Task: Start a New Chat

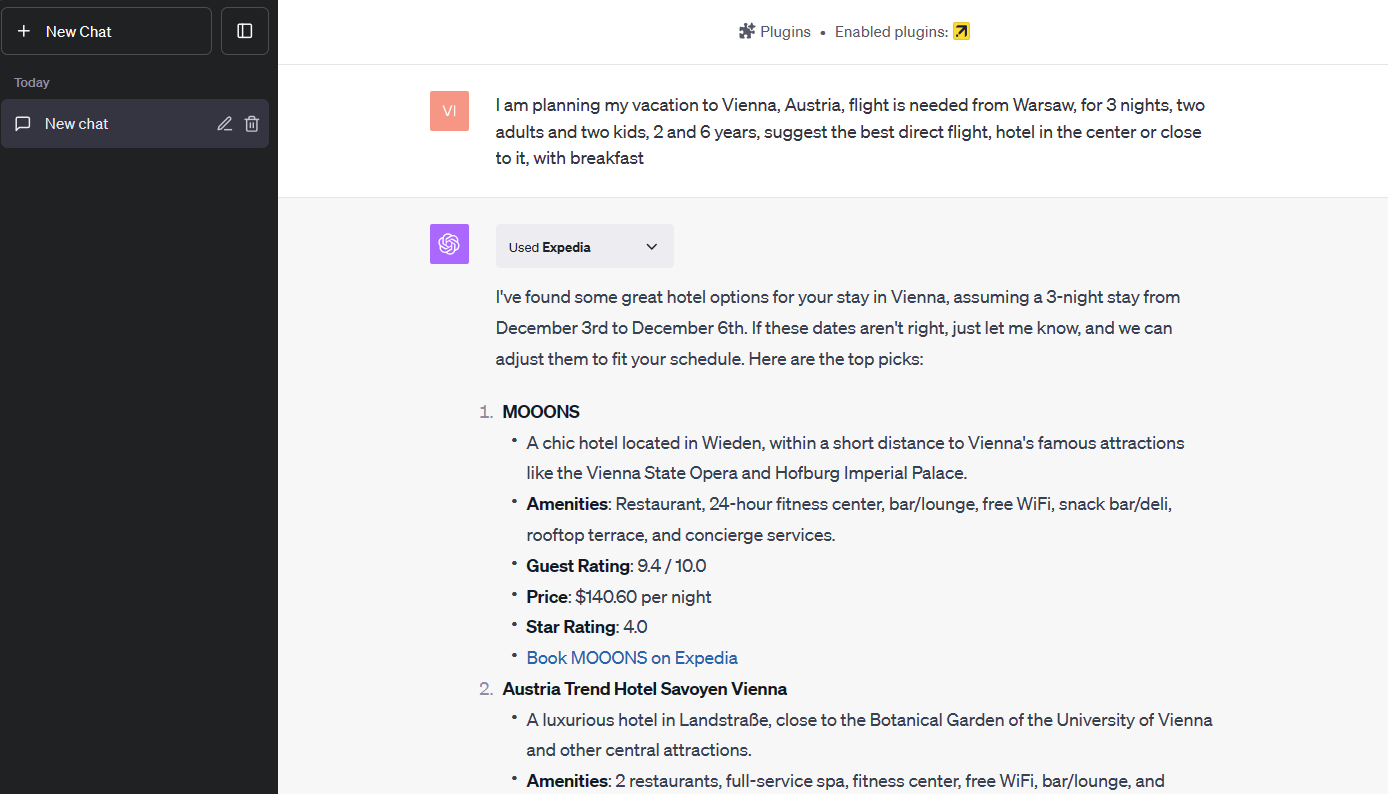Action: click(x=106, y=31)
